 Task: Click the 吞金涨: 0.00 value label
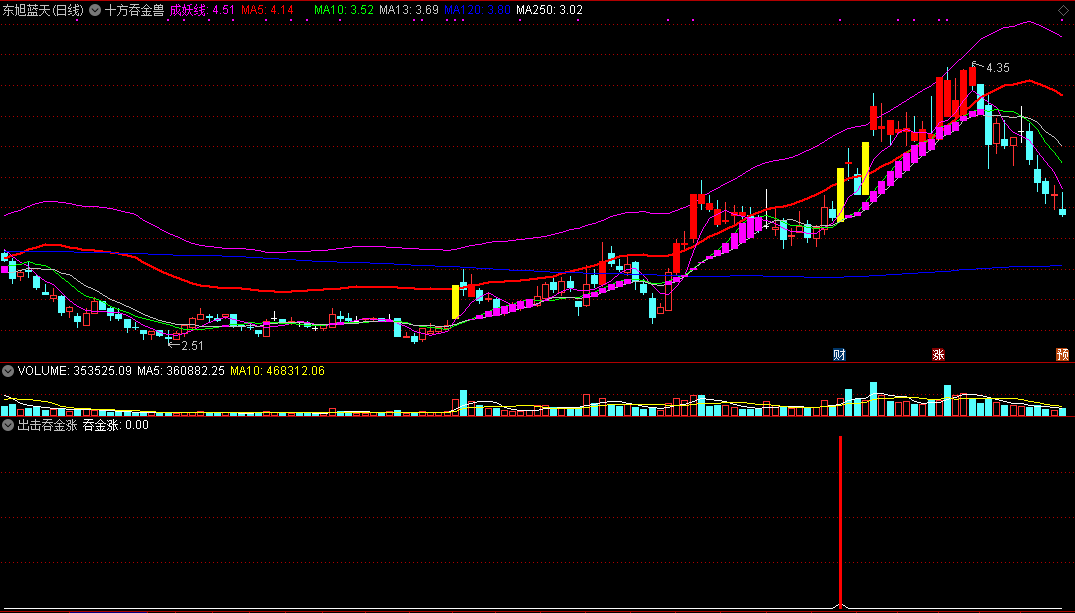coord(116,425)
